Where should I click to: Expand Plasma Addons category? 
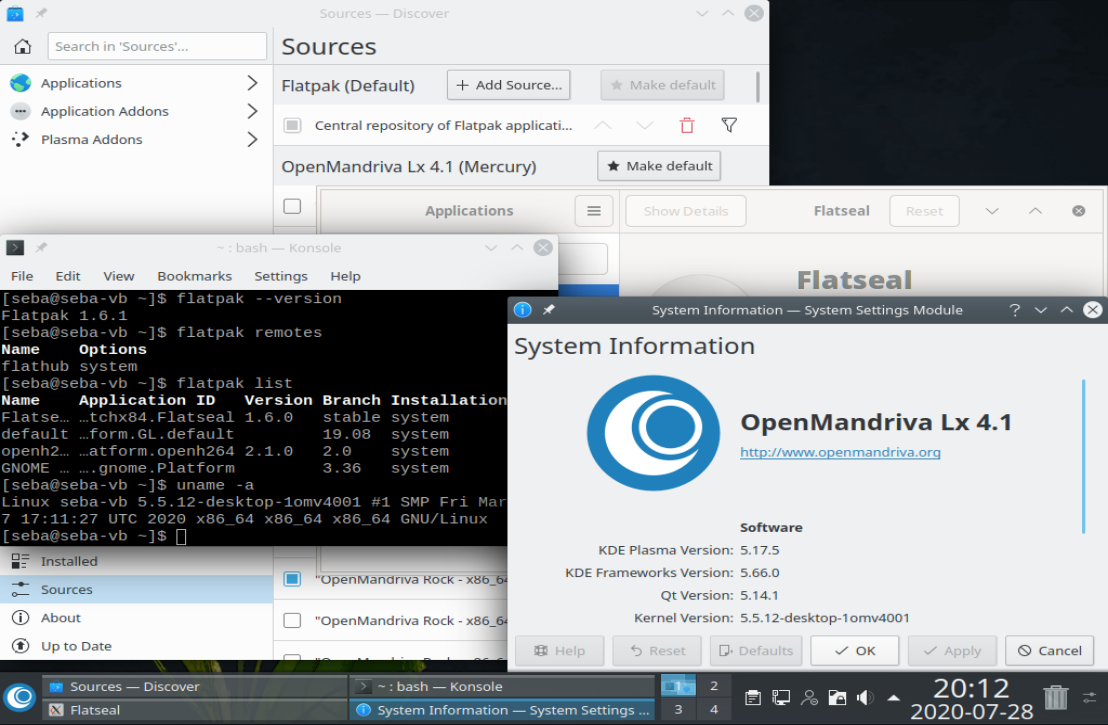tap(252, 139)
